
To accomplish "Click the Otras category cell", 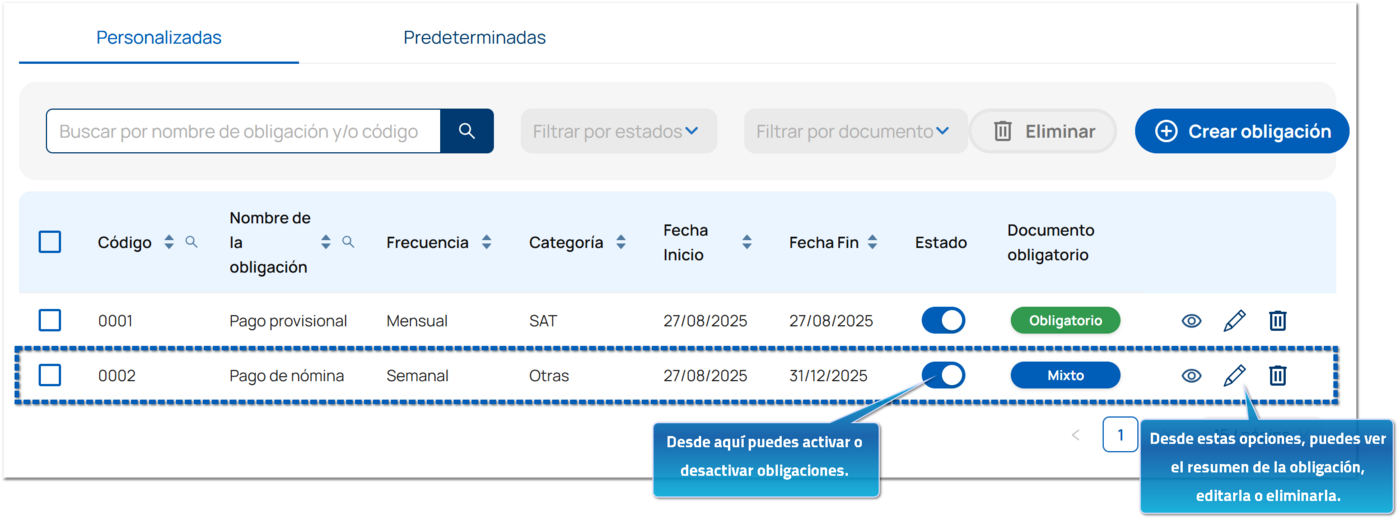I will pyautogui.click(x=549, y=376).
